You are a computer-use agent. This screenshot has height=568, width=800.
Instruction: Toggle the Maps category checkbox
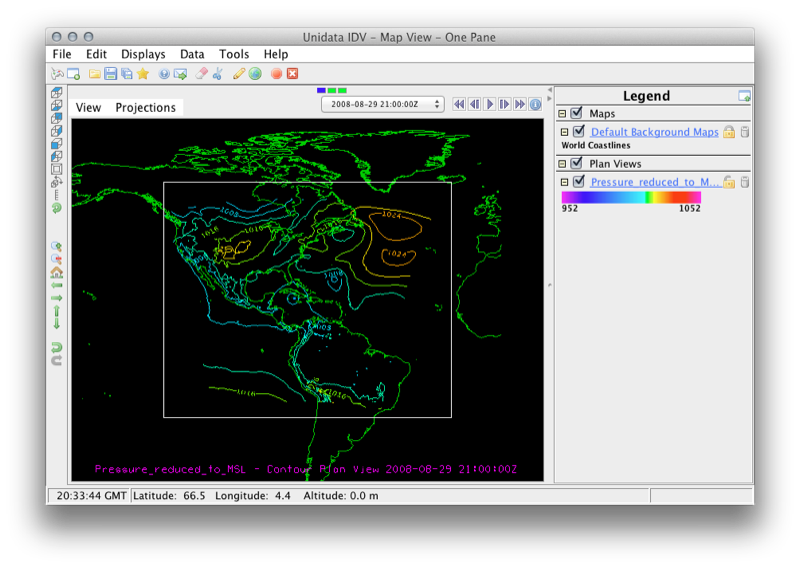coord(575,114)
